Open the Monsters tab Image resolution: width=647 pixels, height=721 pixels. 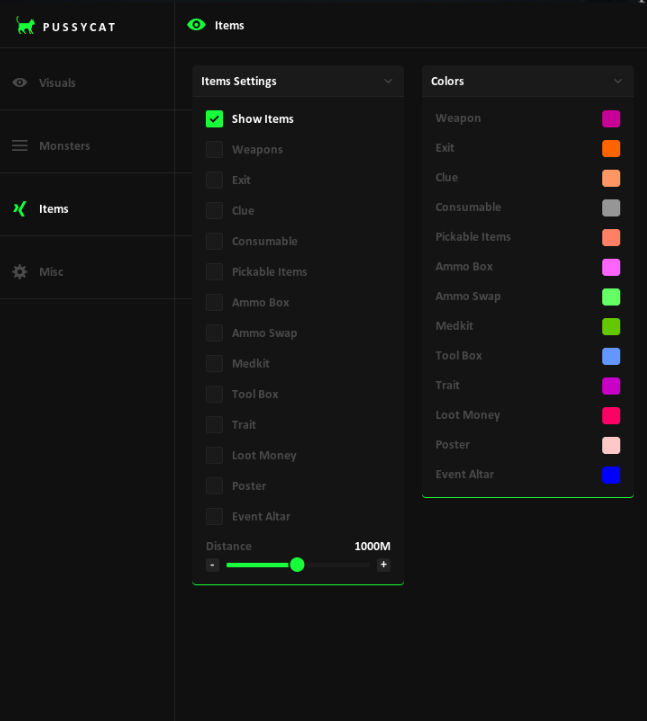[x=64, y=146]
